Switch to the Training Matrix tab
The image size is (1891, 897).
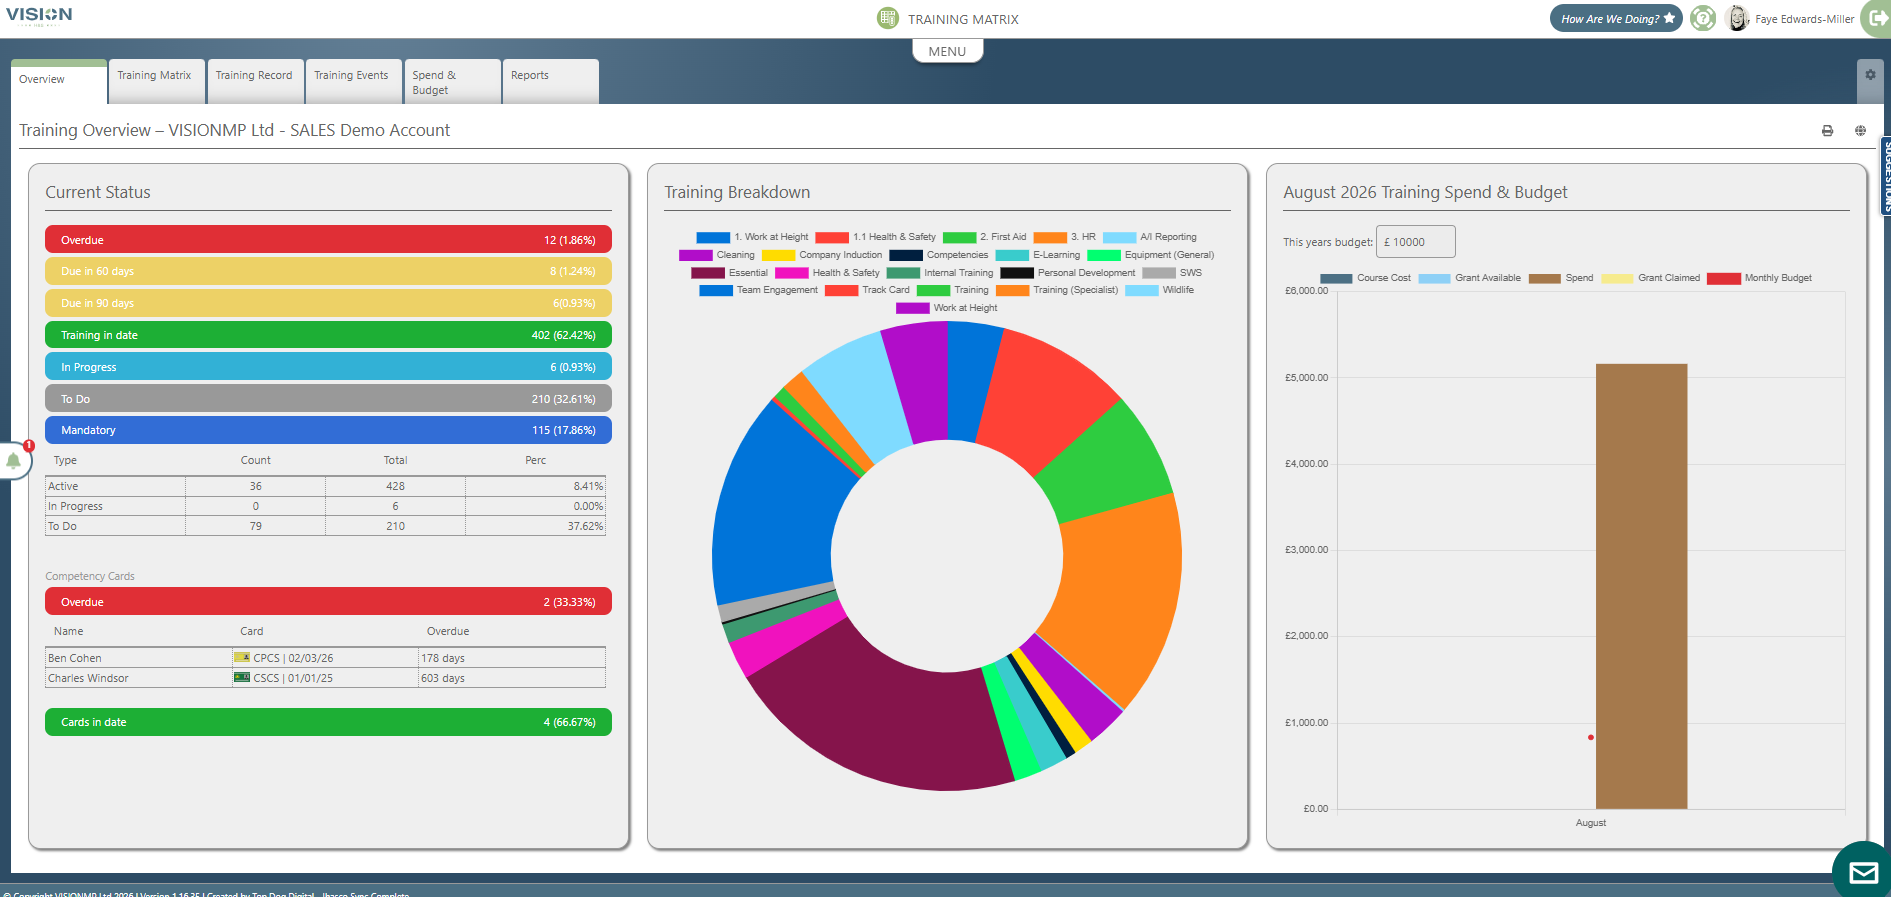click(156, 81)
